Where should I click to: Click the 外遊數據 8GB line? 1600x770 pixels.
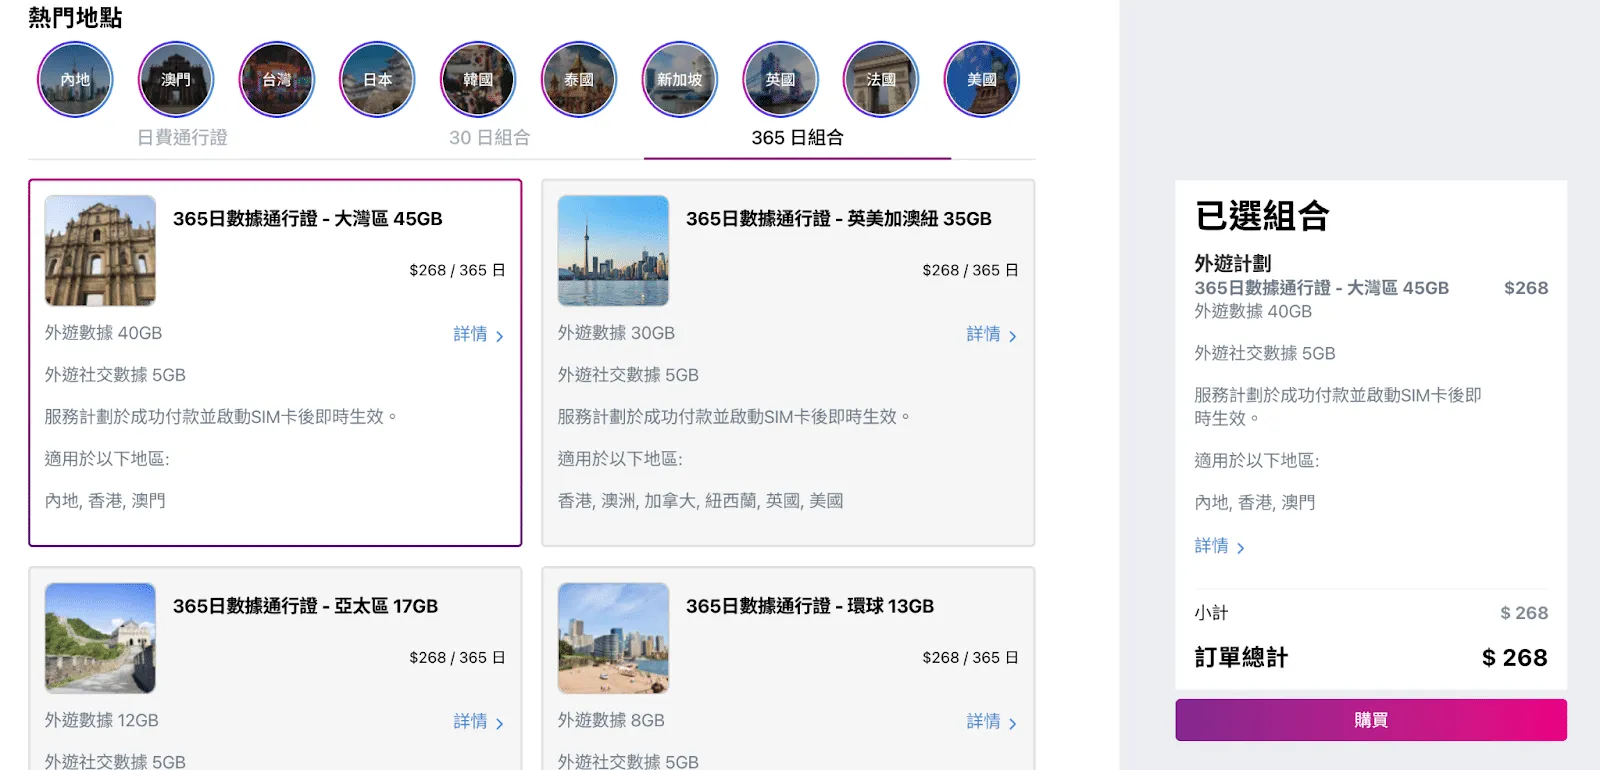click(611, 720)
